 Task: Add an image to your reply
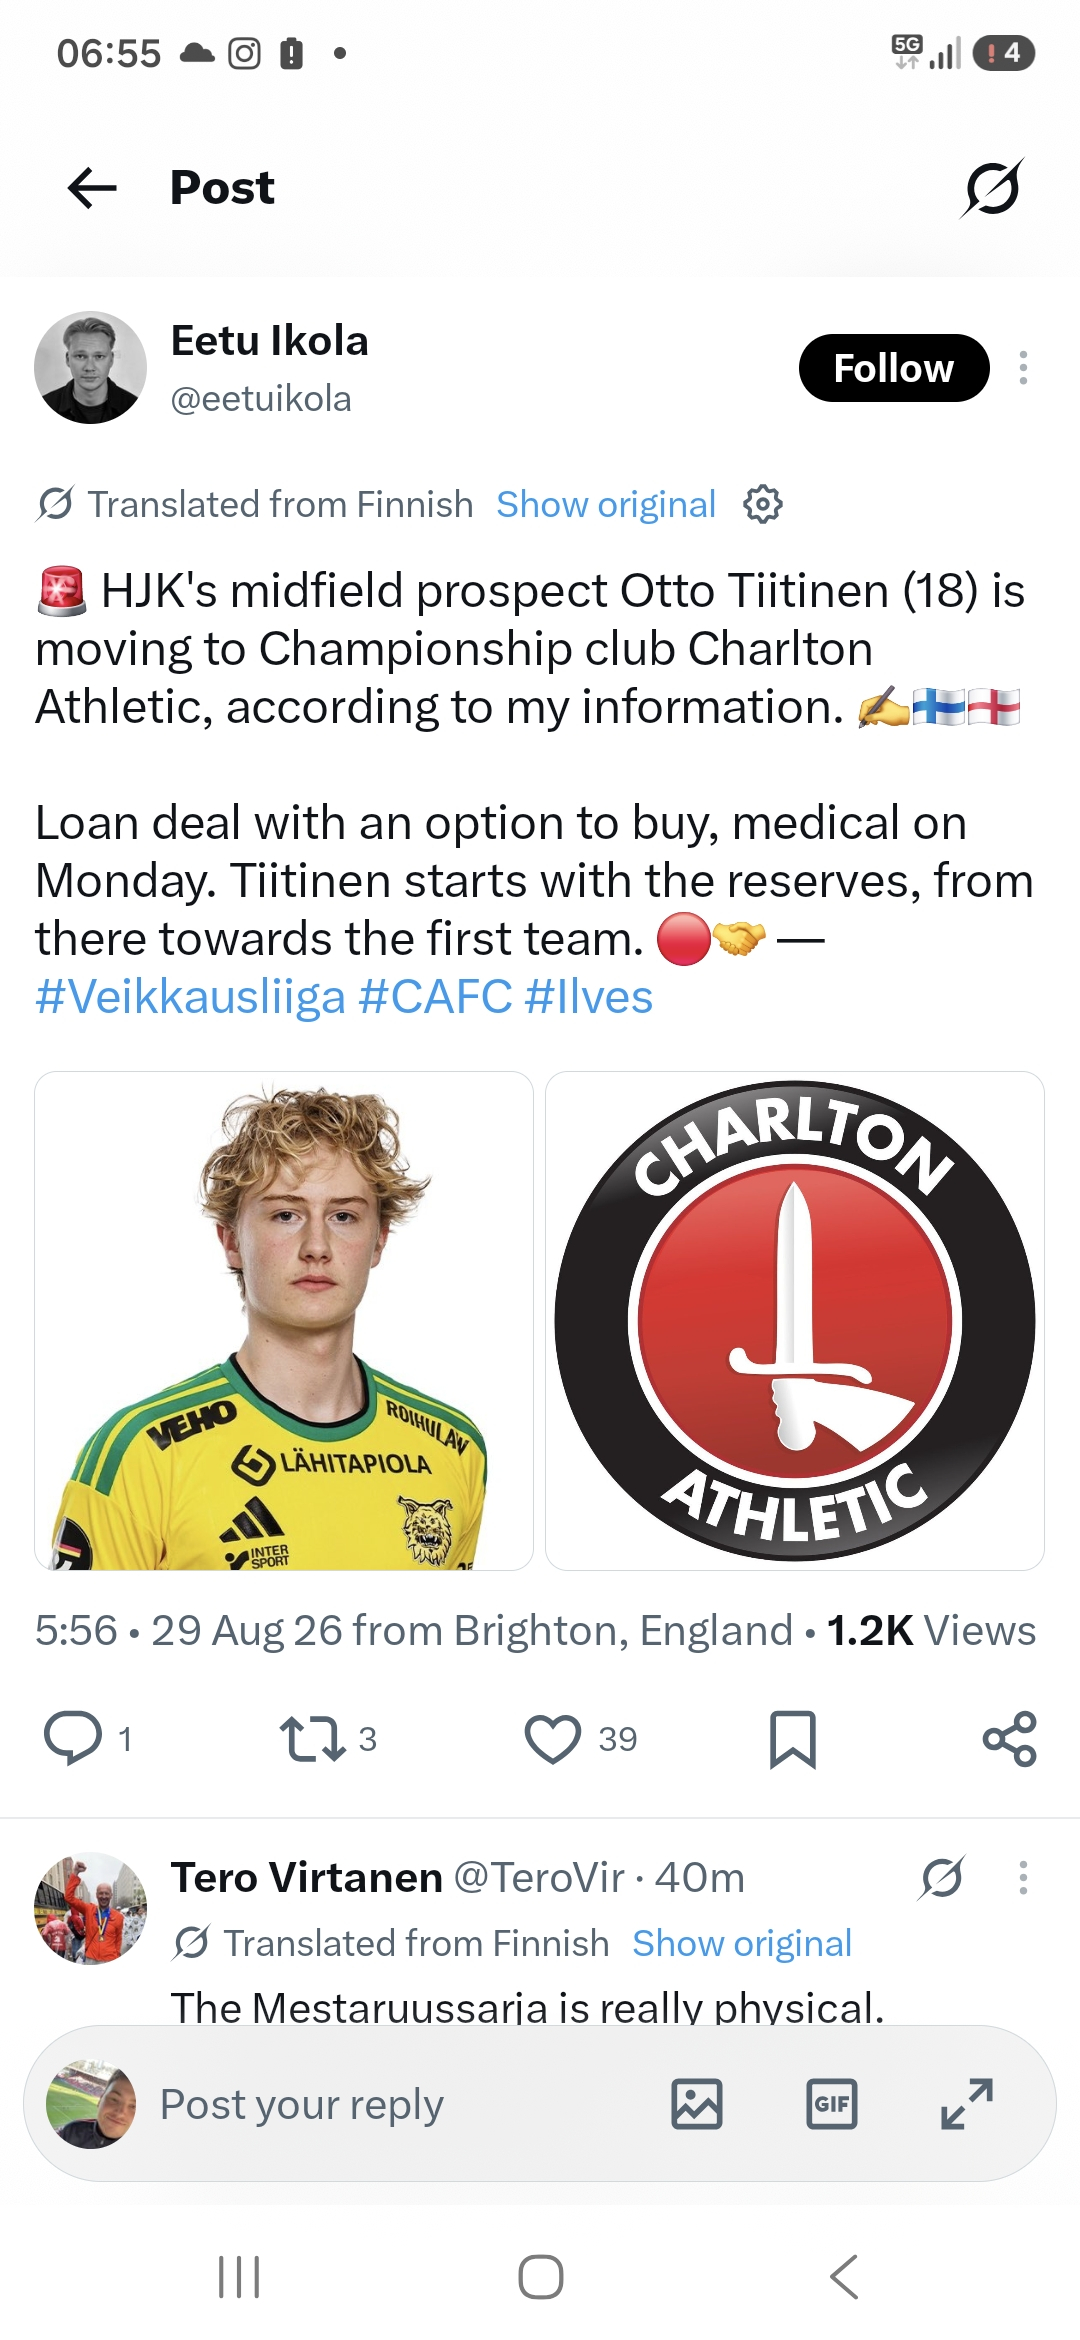pyautogui.click(x=697, y=2104)
